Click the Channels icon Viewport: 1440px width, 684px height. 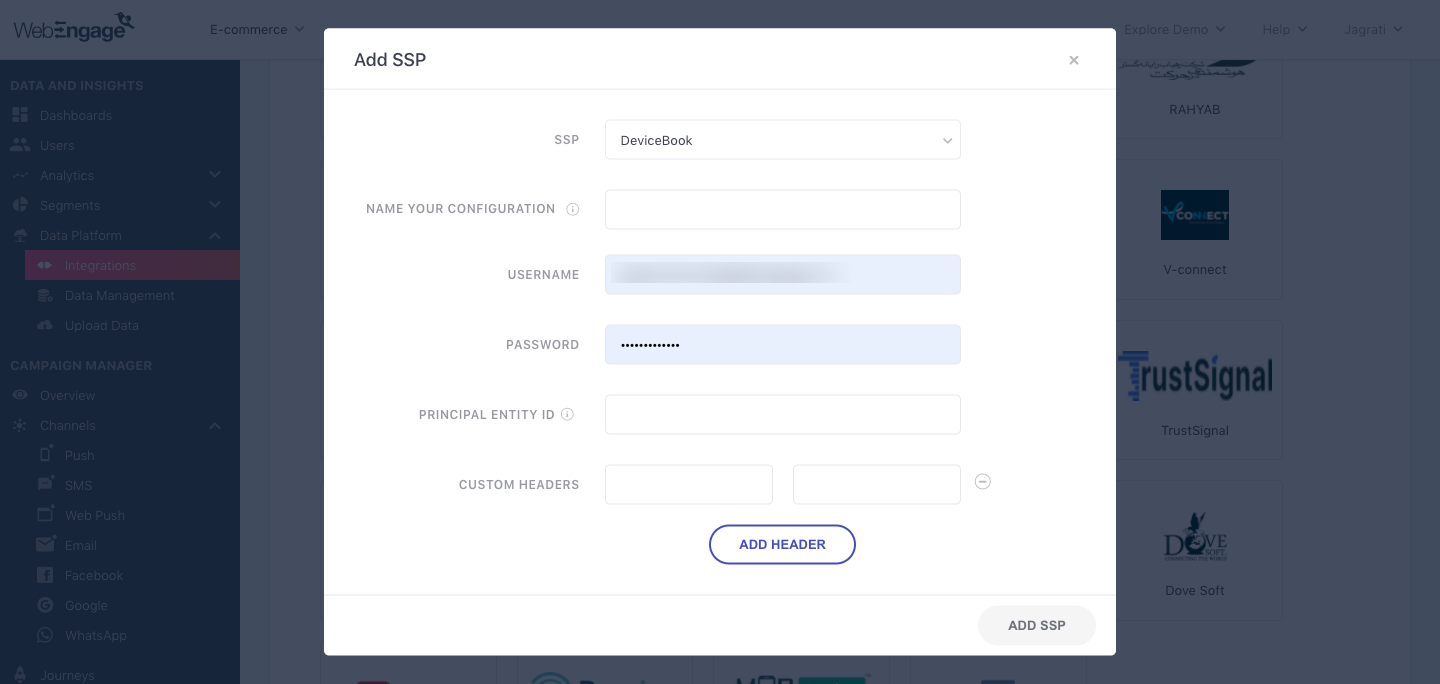(19, 425)
